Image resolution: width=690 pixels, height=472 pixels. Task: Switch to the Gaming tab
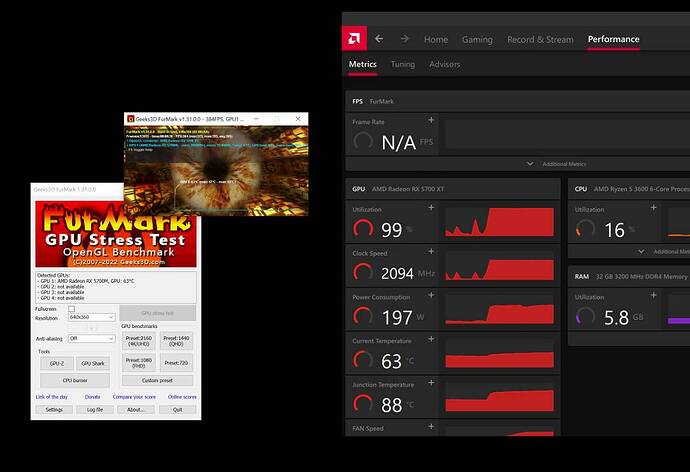coord(477,39)
